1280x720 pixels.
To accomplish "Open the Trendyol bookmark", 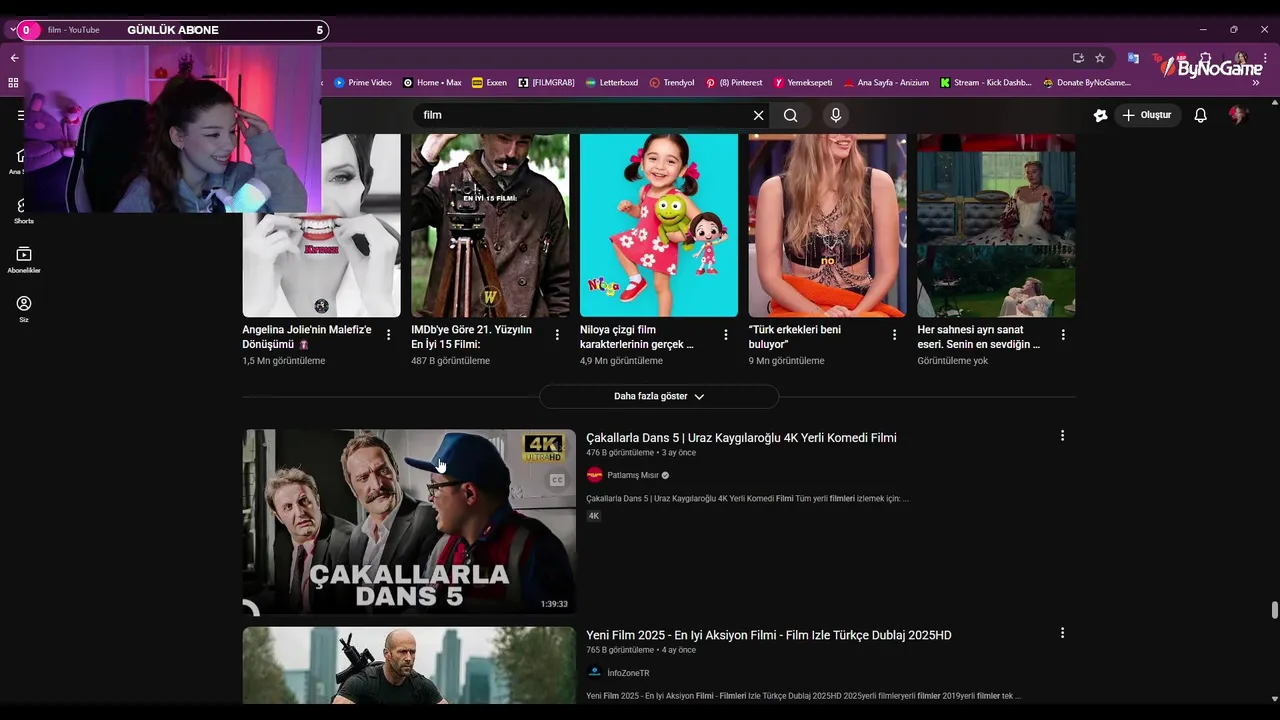I will (x=672, y=83).
